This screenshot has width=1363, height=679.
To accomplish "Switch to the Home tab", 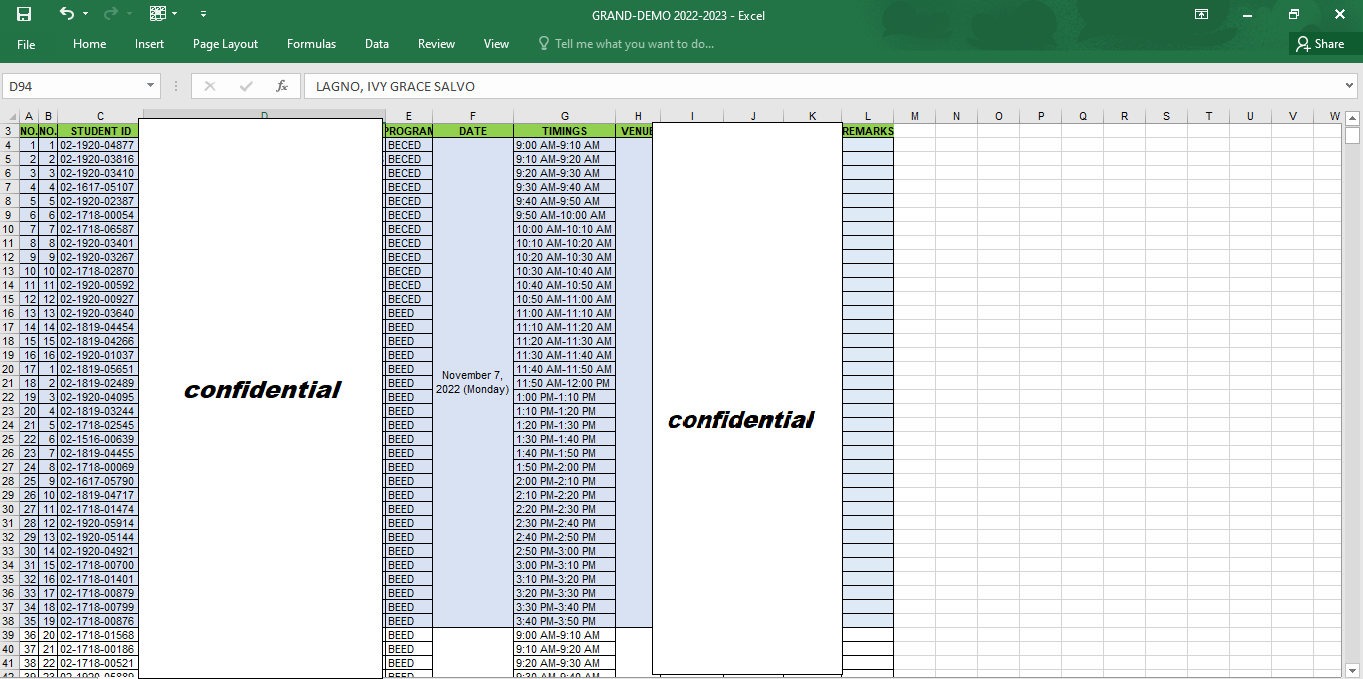I will coord(89,44).
